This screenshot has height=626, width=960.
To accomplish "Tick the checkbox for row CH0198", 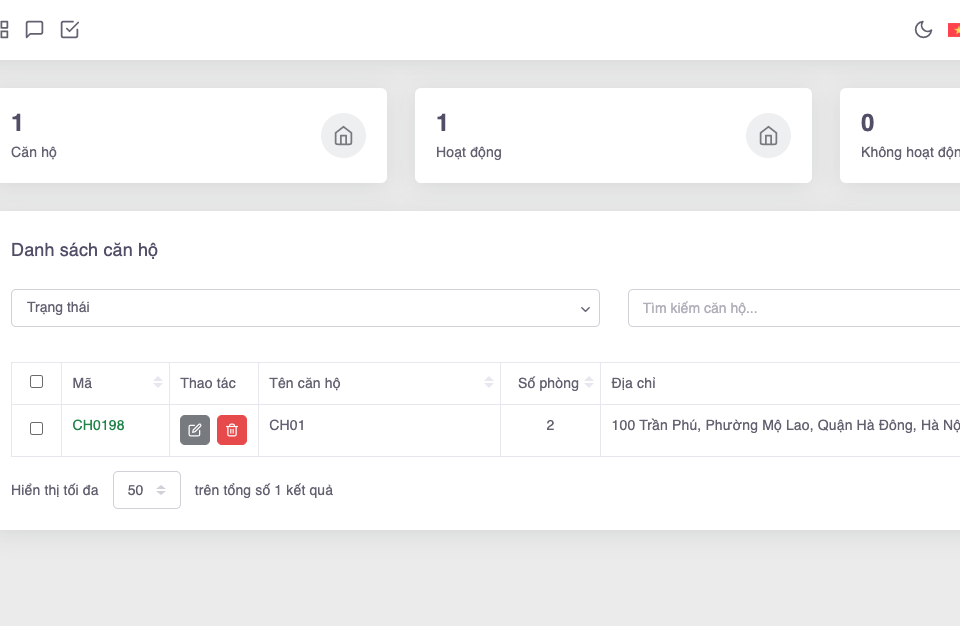I will click(x=37, y=428).
